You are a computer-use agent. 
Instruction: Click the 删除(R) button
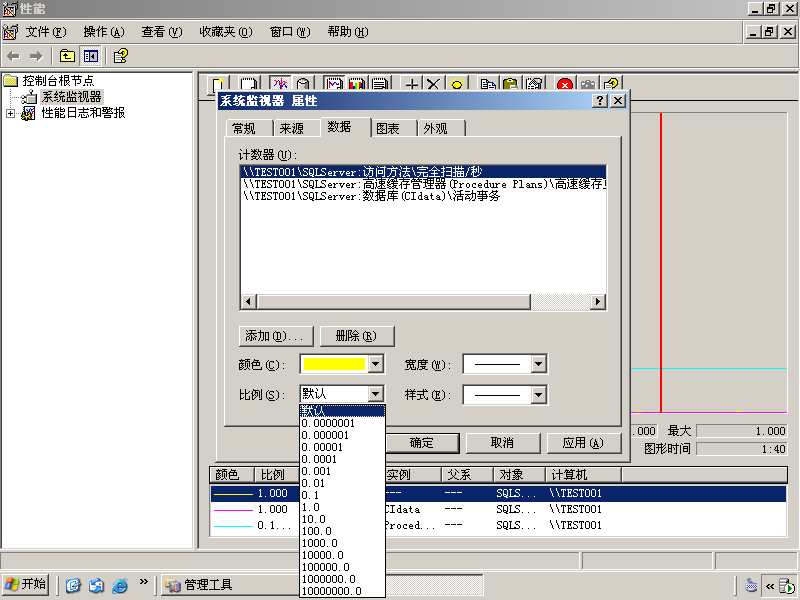click(x=357, y=336)
